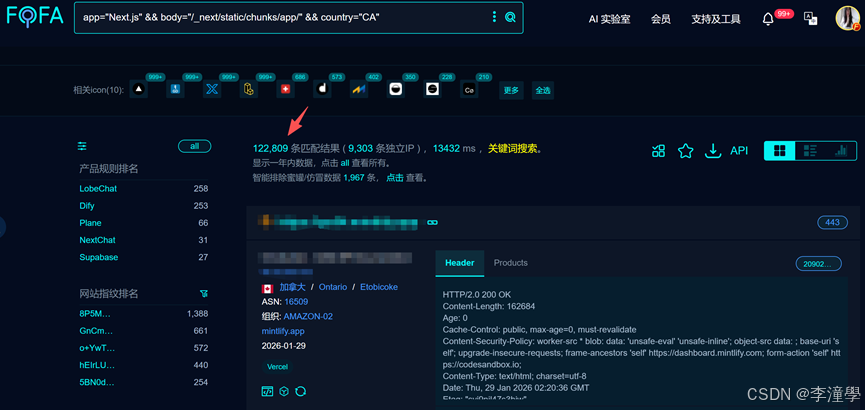This screenshot has height=410, width=865.
Task: Click 关键词搜索 link
Action: (512, 148)
